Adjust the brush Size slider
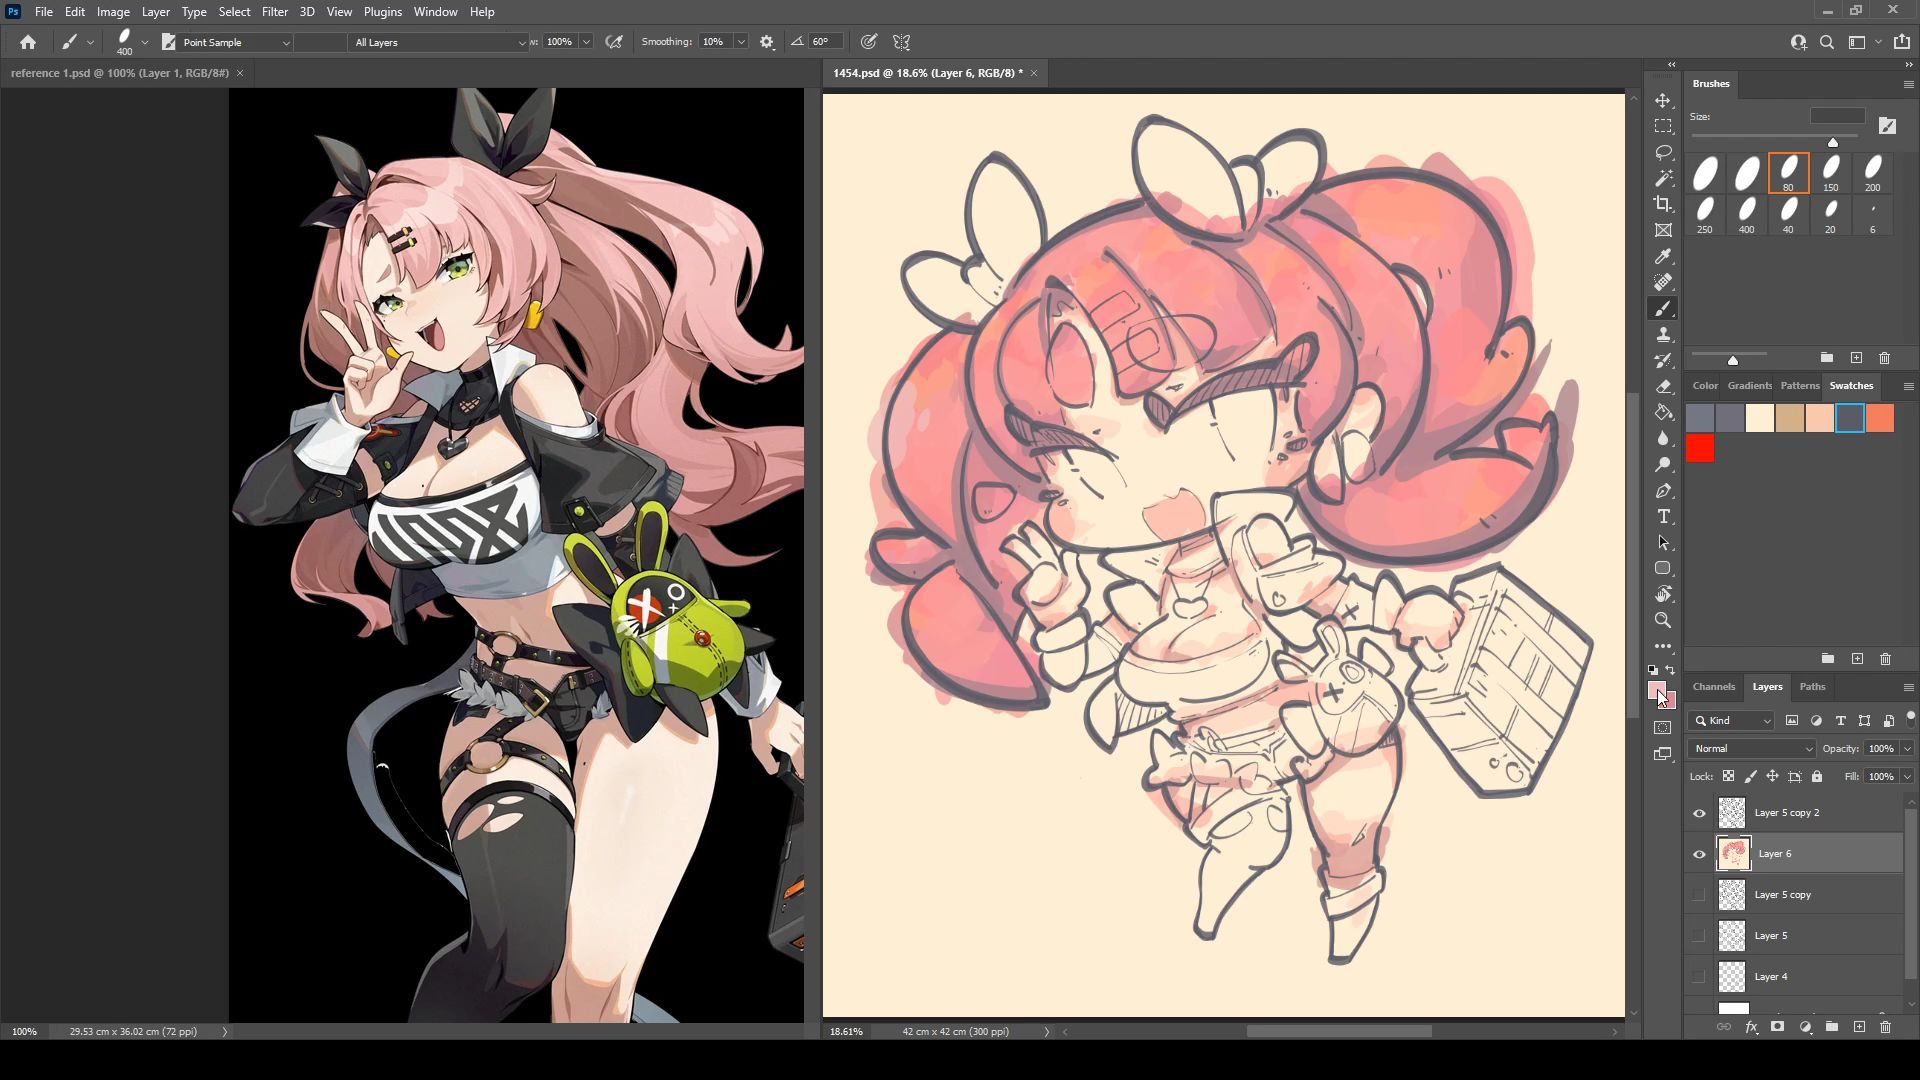Image resolution: width=1920 pixels, height=1080 pixels. [1833, 142]
